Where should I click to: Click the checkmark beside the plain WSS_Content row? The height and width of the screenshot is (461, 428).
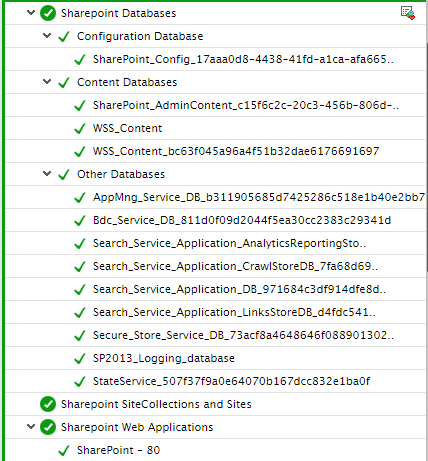pyautogui.click(x=80, y=128)
